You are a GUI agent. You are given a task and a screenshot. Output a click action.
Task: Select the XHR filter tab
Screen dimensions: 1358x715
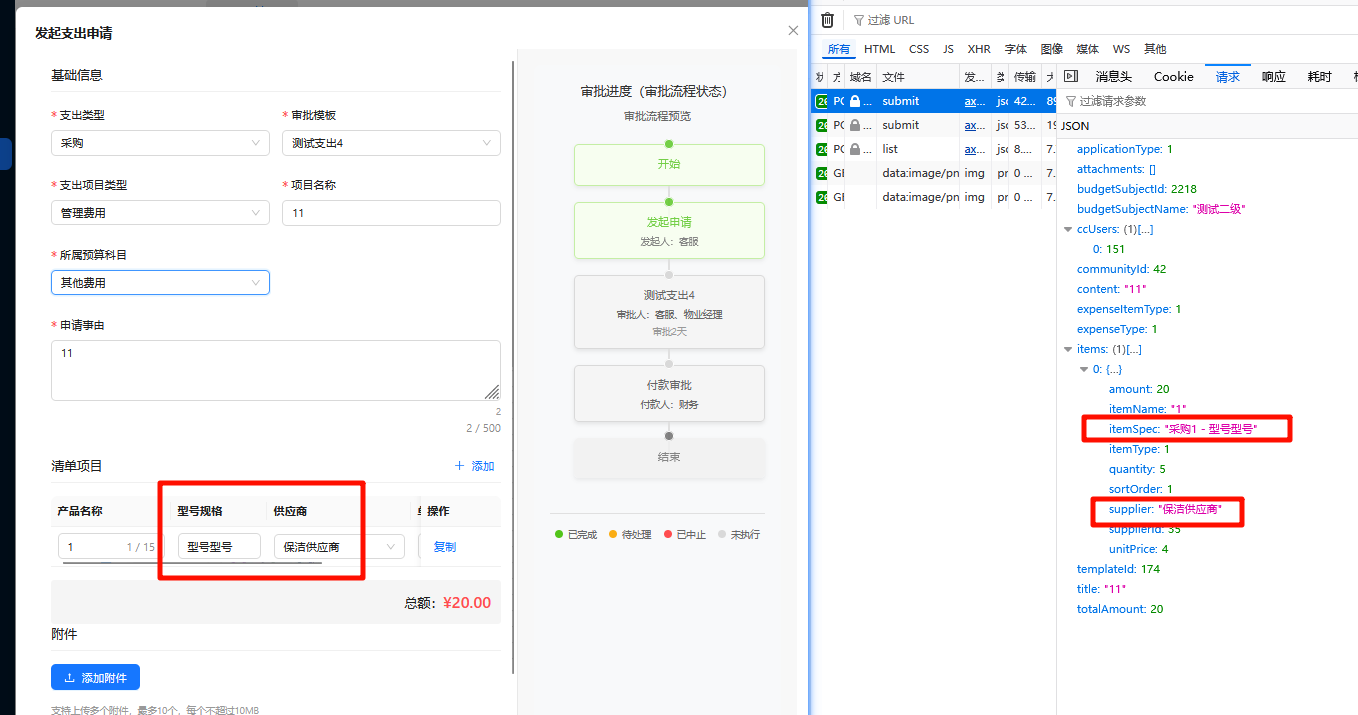(979, 49)
